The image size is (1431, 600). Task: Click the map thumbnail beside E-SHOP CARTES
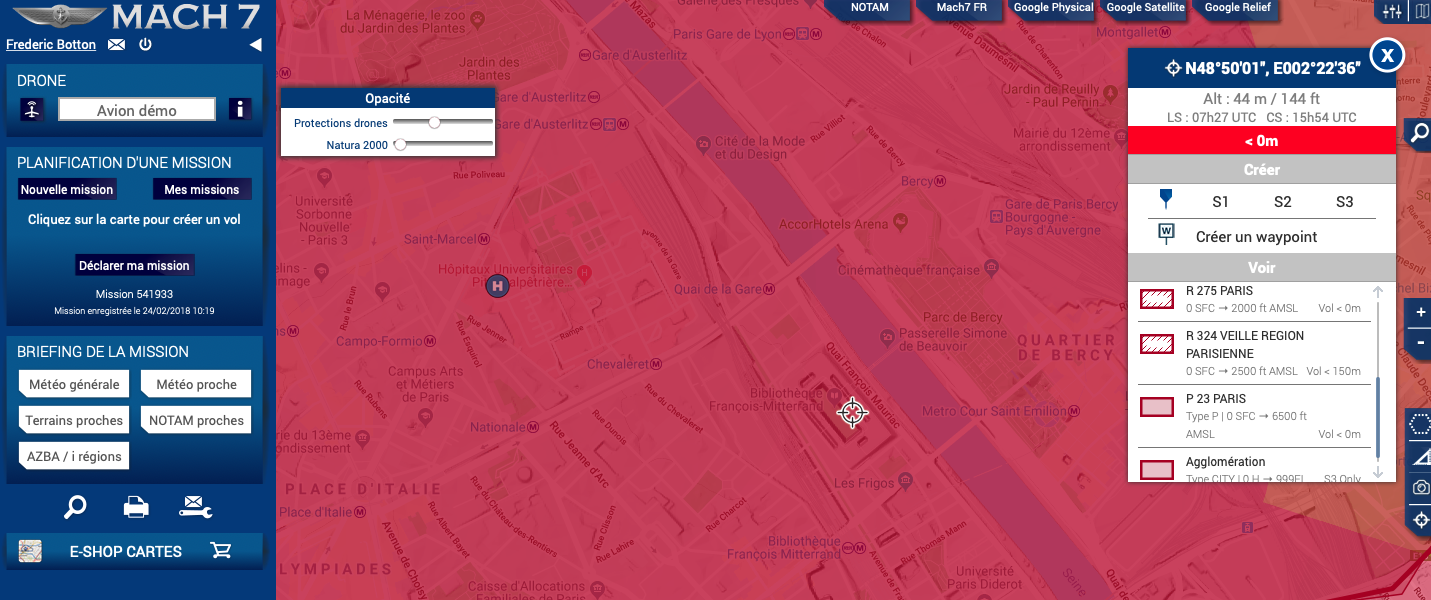click(x=30, y=551)
